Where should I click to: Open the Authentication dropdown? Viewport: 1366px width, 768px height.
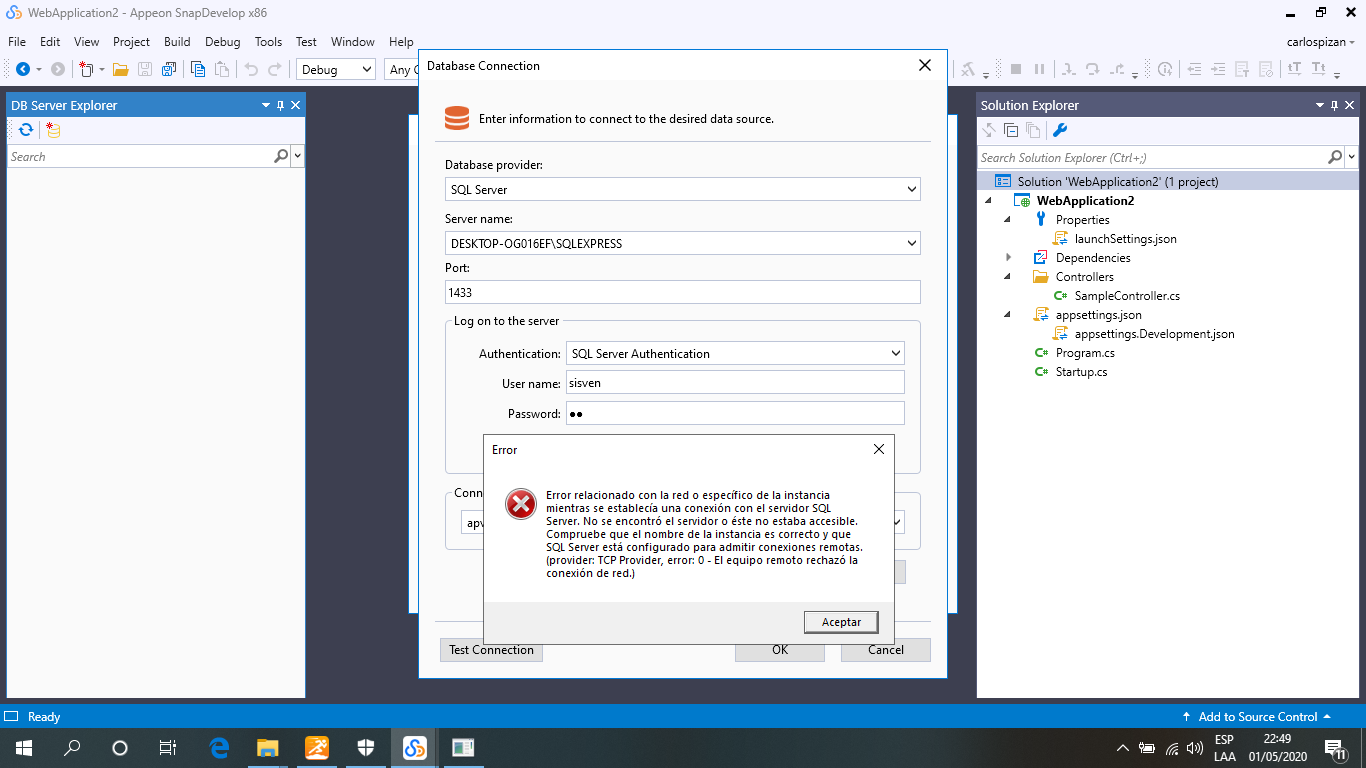pyautogui.click(x=895, y=353)
